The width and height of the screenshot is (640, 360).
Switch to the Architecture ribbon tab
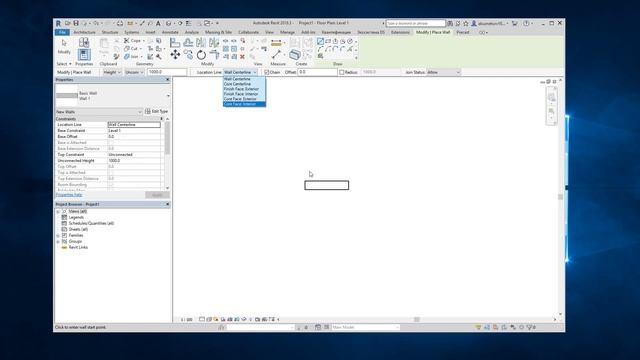(x=84, y=32)
